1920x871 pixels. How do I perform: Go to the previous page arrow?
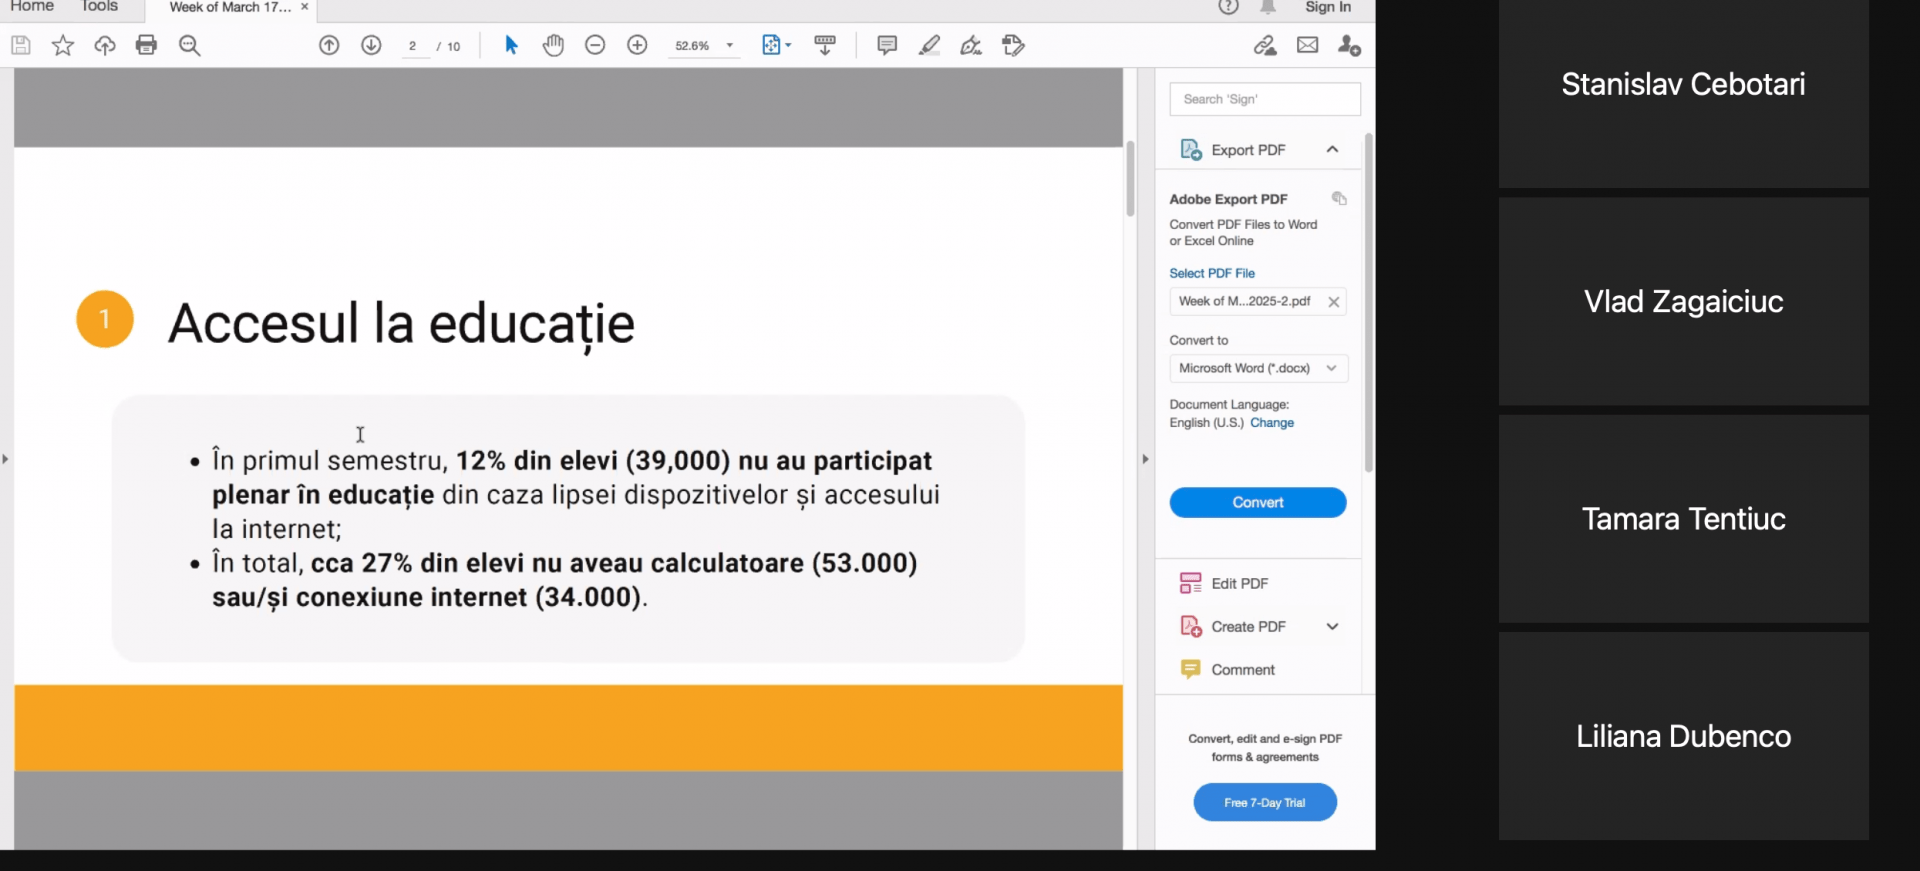tap(329, 45)
